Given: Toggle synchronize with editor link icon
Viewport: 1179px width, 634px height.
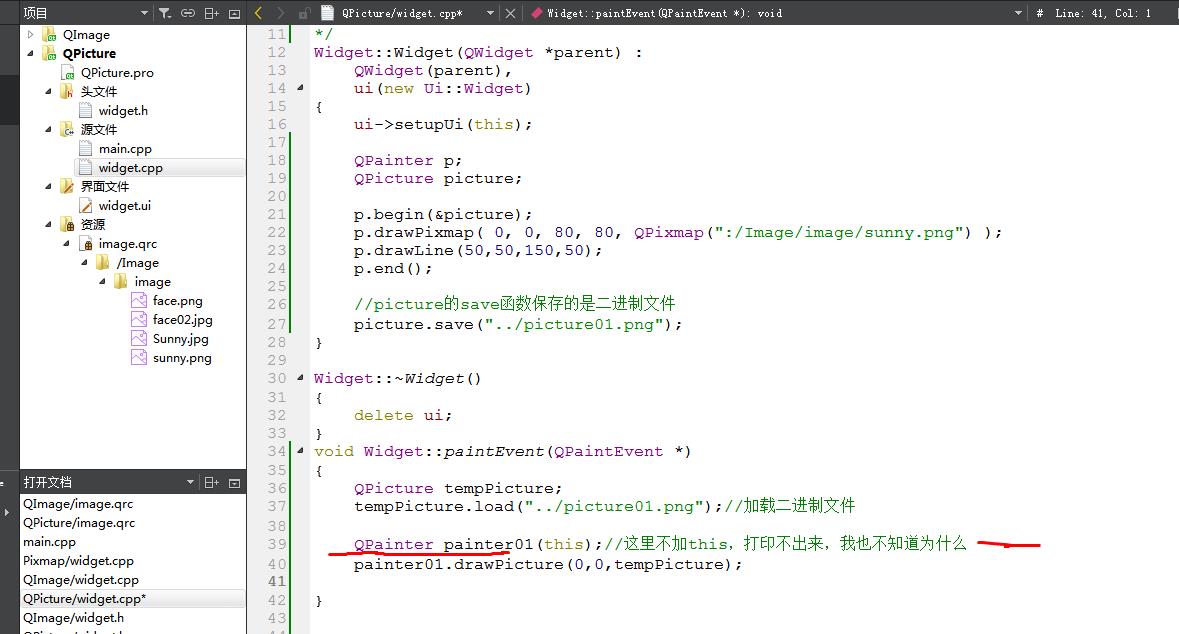Looking at the screenshot, I should (x=188, y=13).
